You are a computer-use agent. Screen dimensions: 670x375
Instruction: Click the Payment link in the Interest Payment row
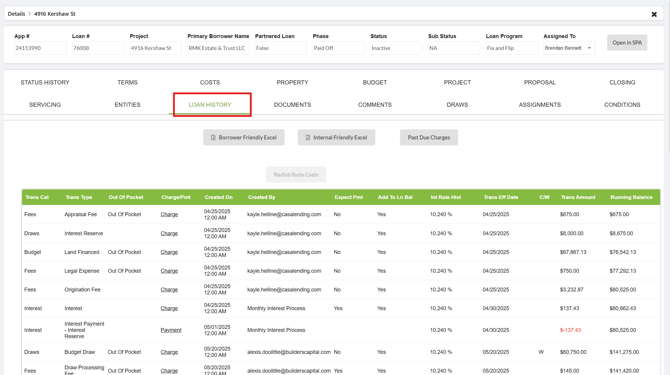171,330
